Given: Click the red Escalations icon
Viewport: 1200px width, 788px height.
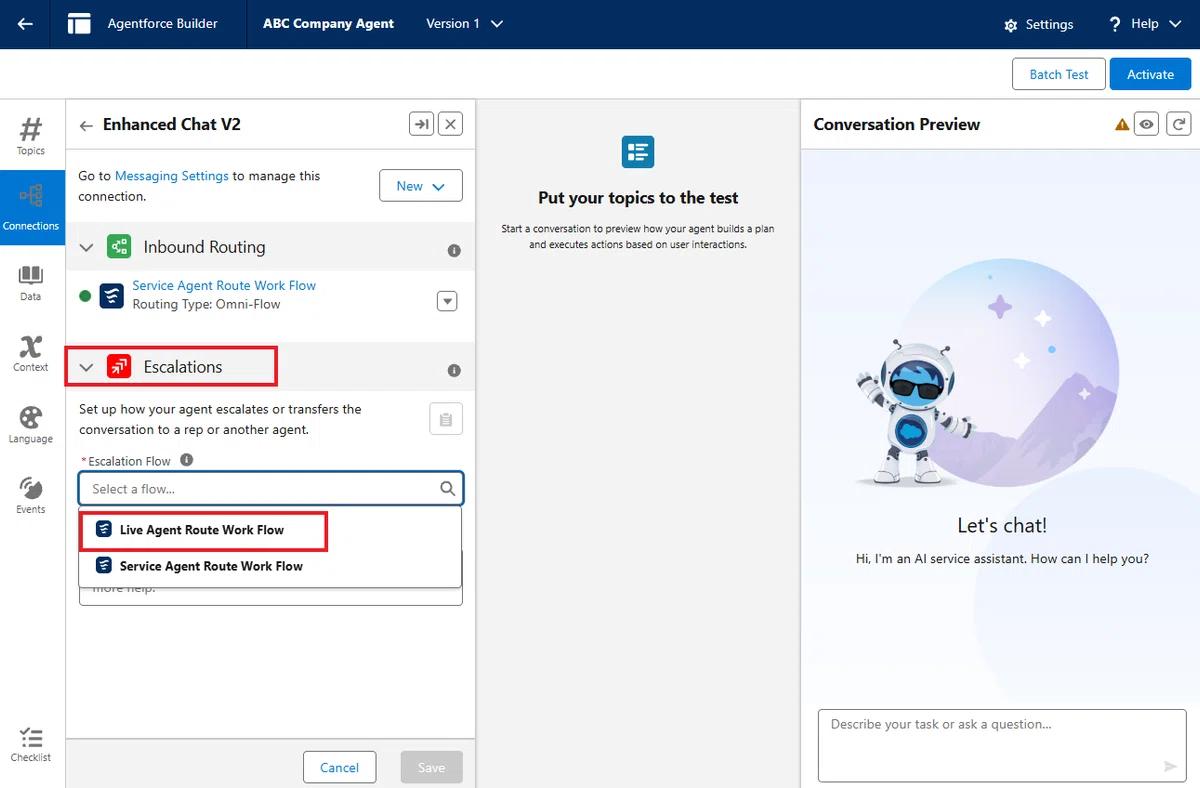Looking at the screenshot, I should coord(119,367).
